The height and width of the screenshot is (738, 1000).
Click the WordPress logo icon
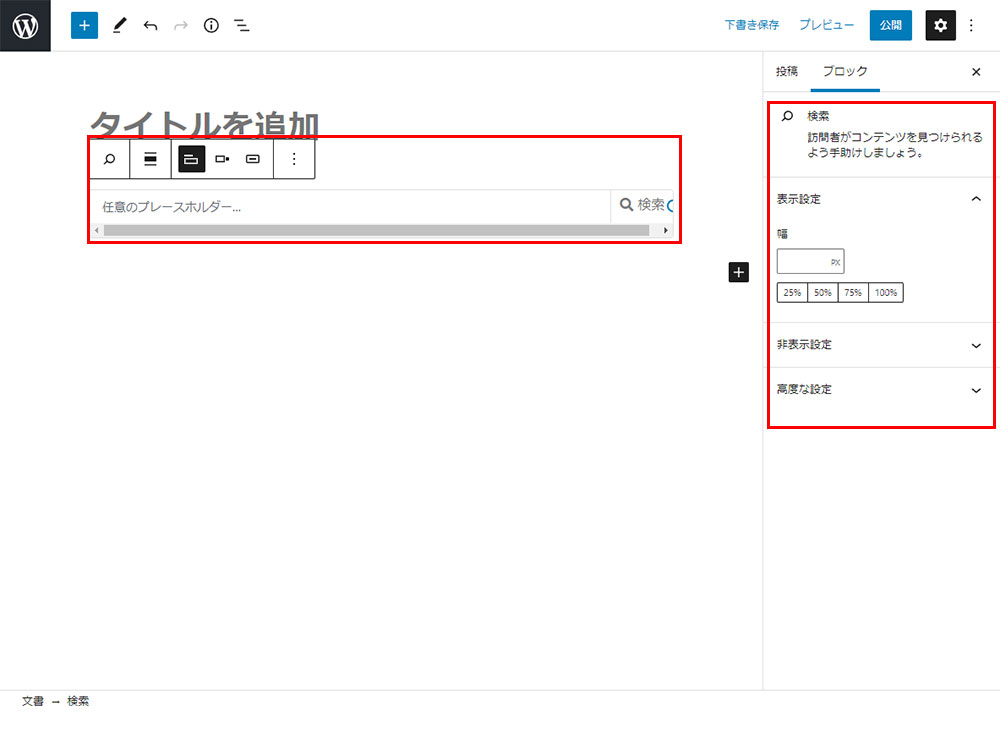tap(25, 25)
